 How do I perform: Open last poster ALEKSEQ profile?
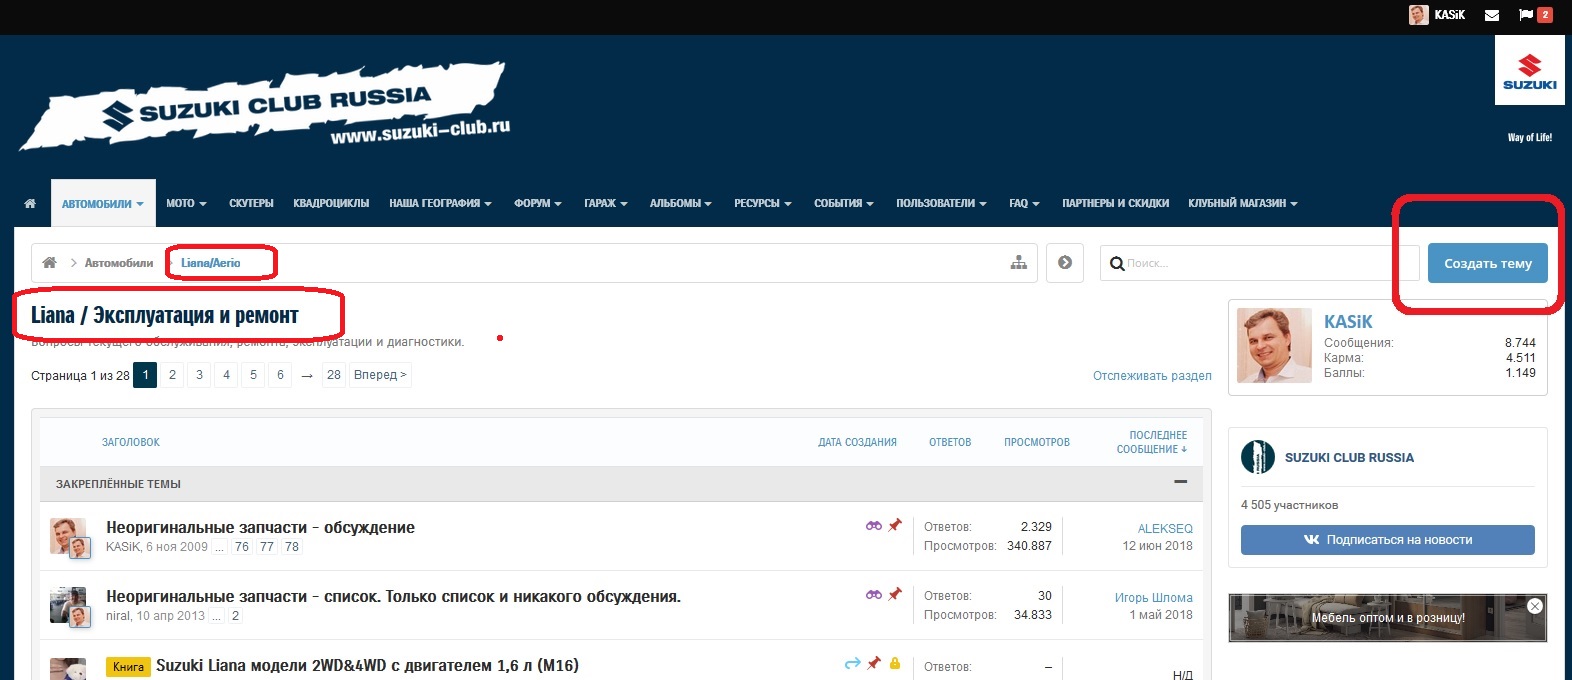pos(1165,528)
